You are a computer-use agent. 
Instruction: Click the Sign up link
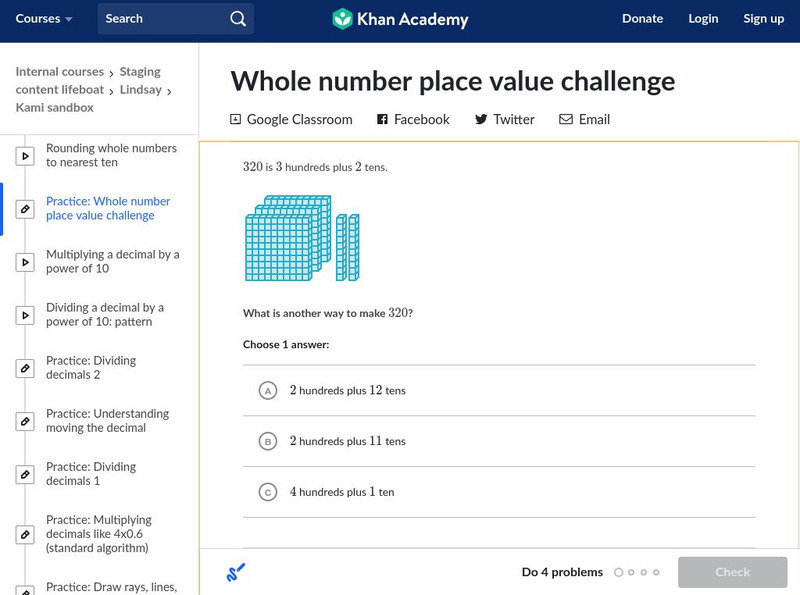[763, 19]
